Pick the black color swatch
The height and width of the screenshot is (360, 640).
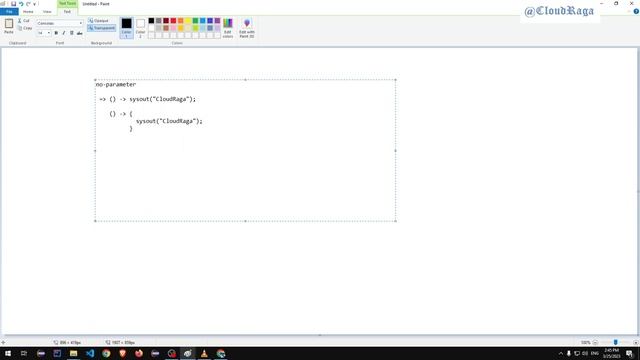pos(151,20)
